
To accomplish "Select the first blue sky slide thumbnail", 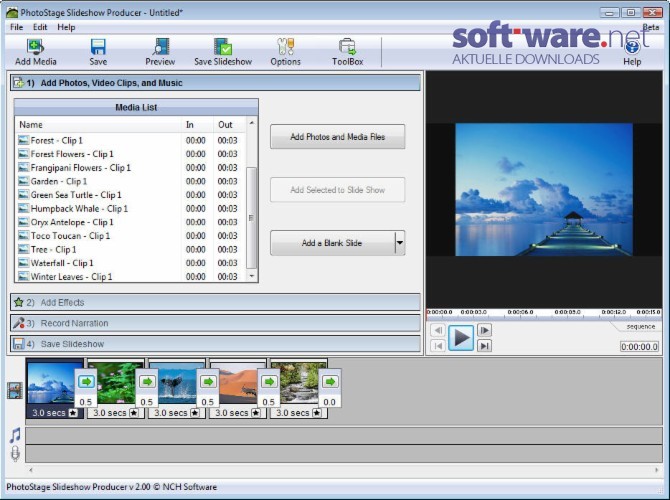I will [52, 383].
